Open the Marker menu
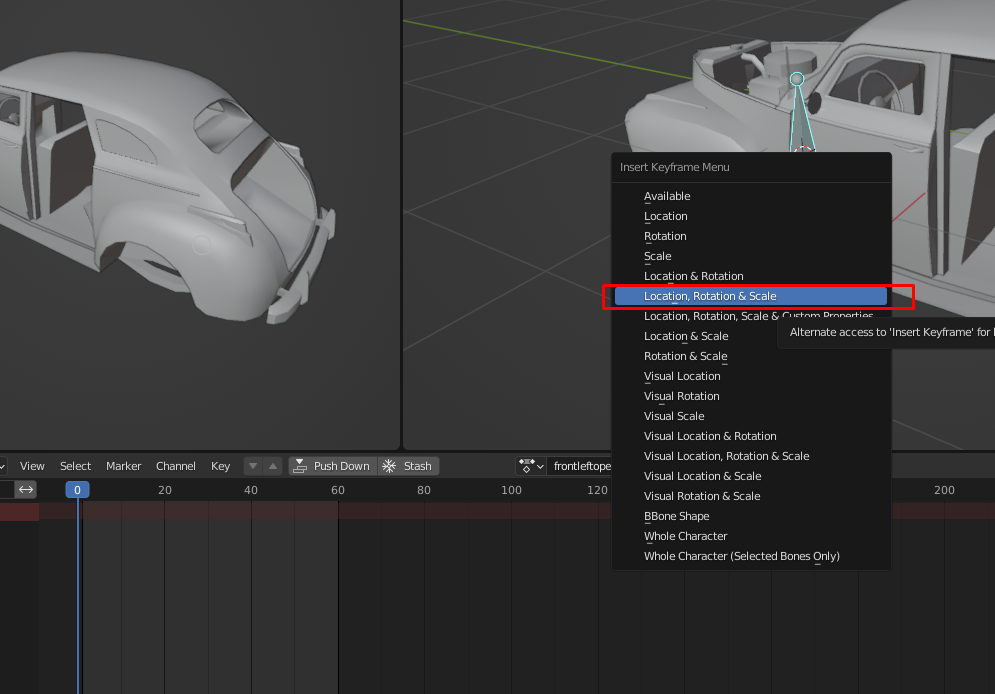 tap(124, 466)
